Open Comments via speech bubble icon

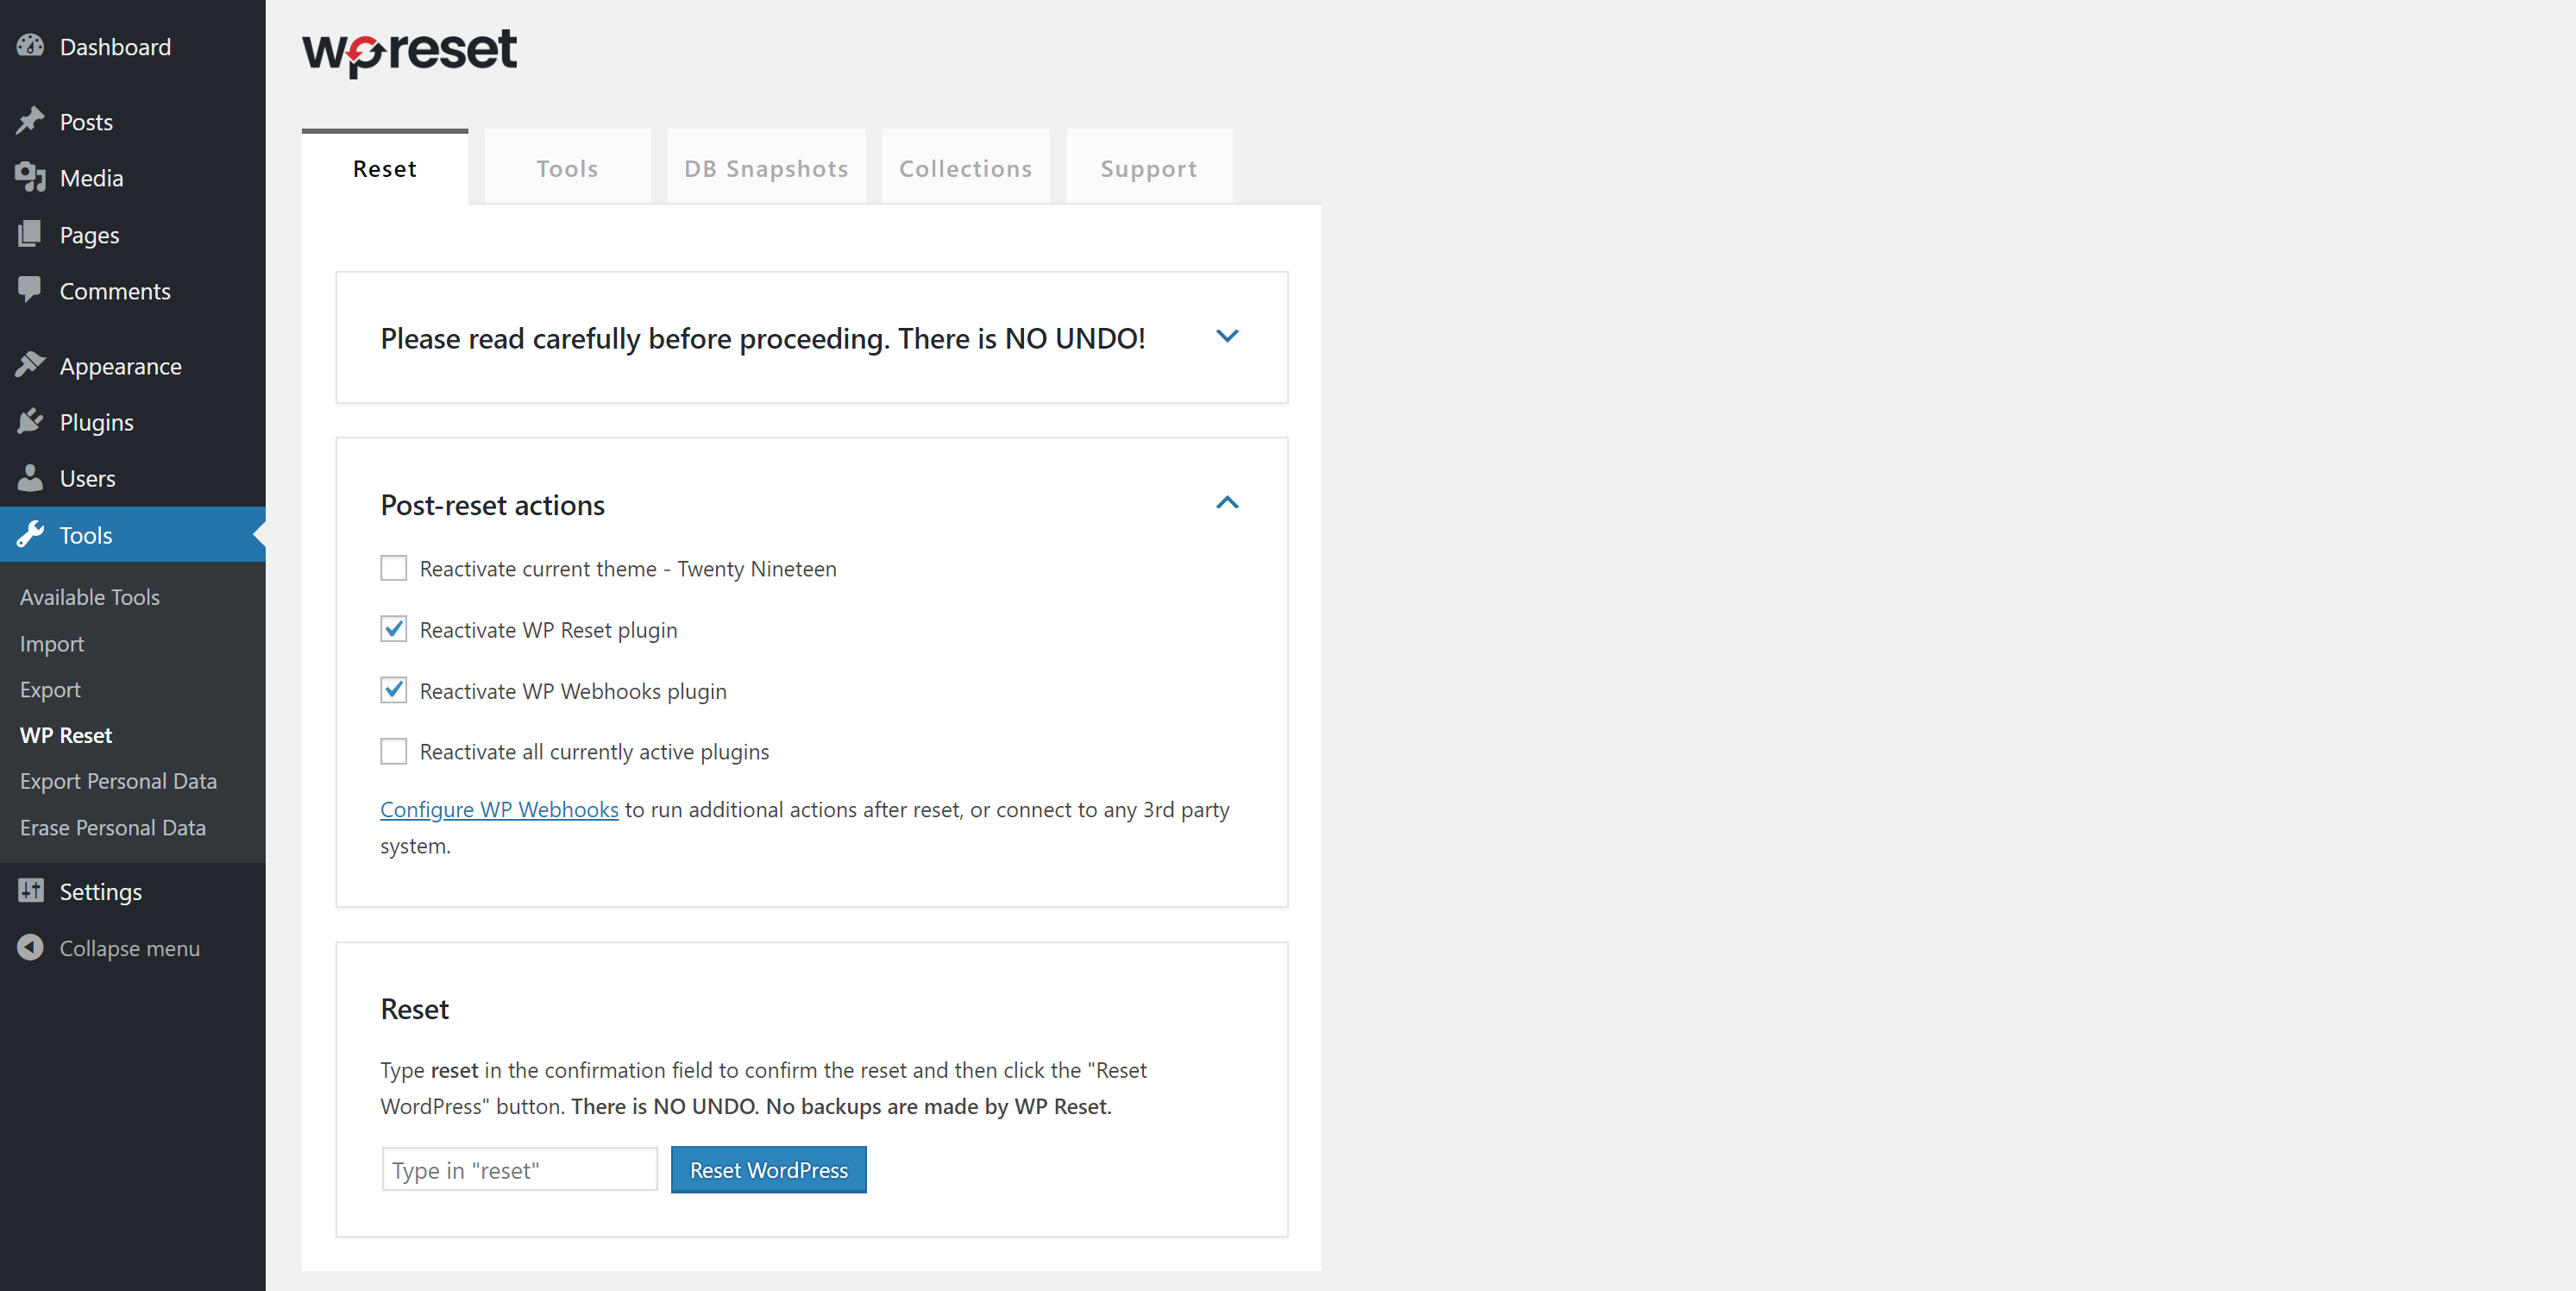tap(30, 290)
